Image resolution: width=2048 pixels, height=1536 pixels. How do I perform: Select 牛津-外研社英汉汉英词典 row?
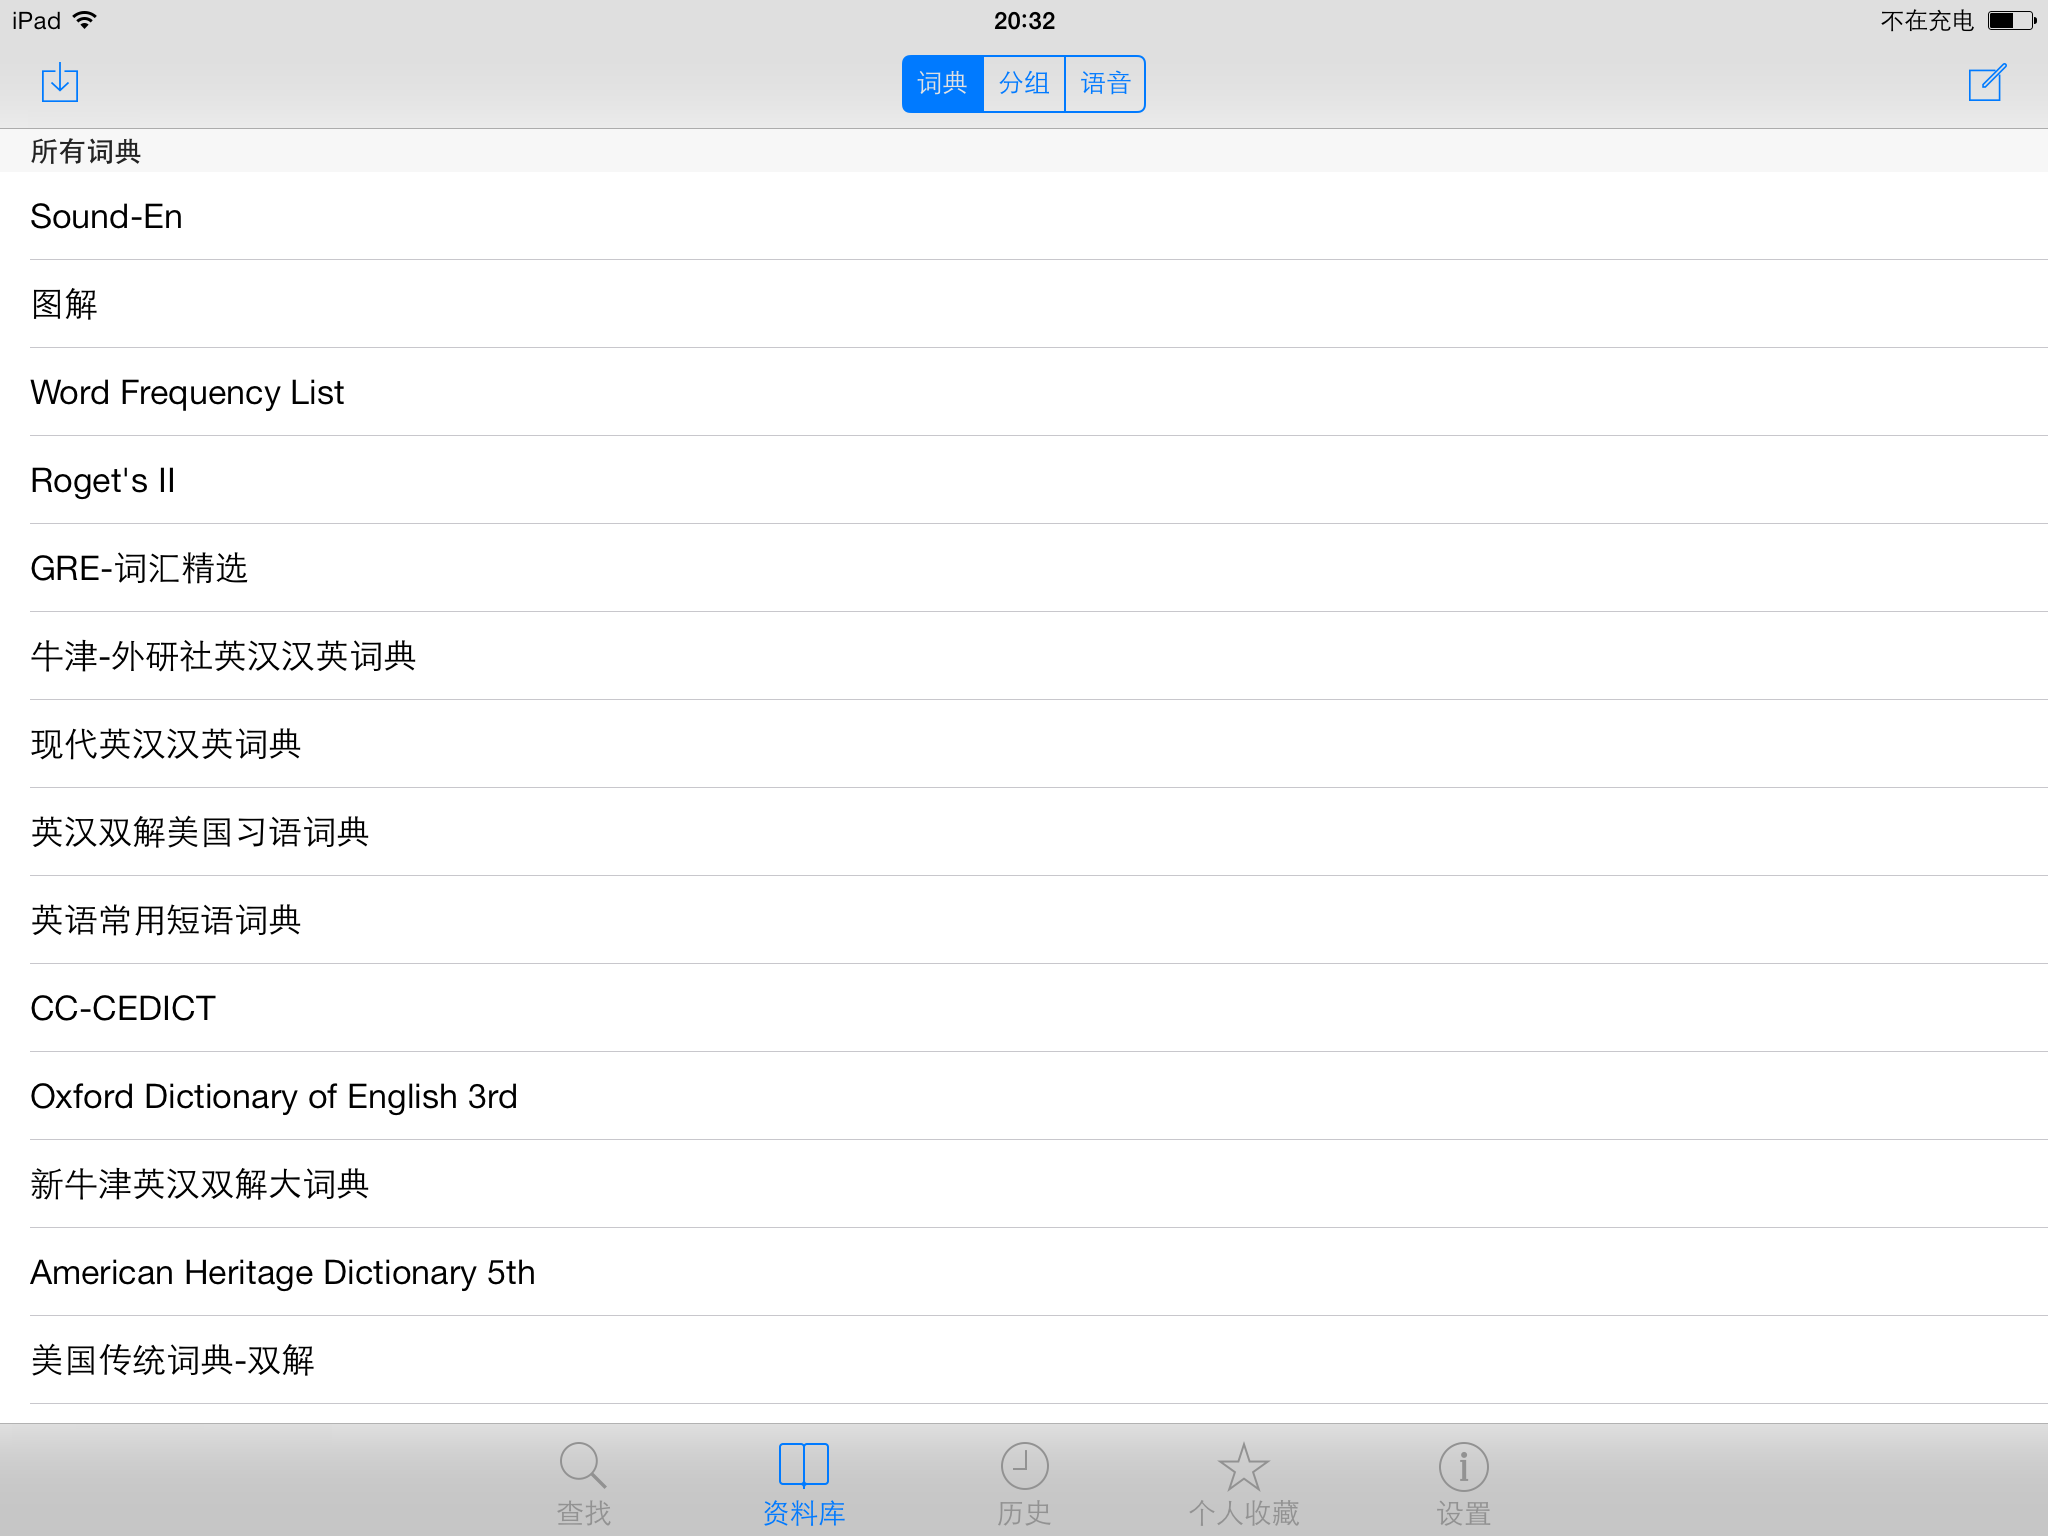tap(1024, 656)
